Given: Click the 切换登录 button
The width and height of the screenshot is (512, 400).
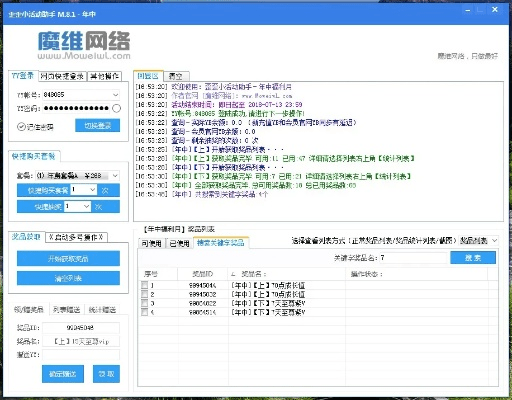Looking at the screenshot, I should point(97,126).
